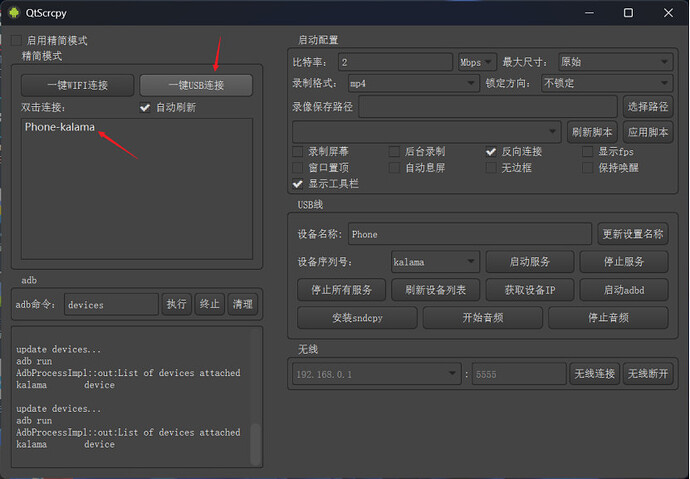Click the QtScrcpy Android app icon

pos(15,13)
